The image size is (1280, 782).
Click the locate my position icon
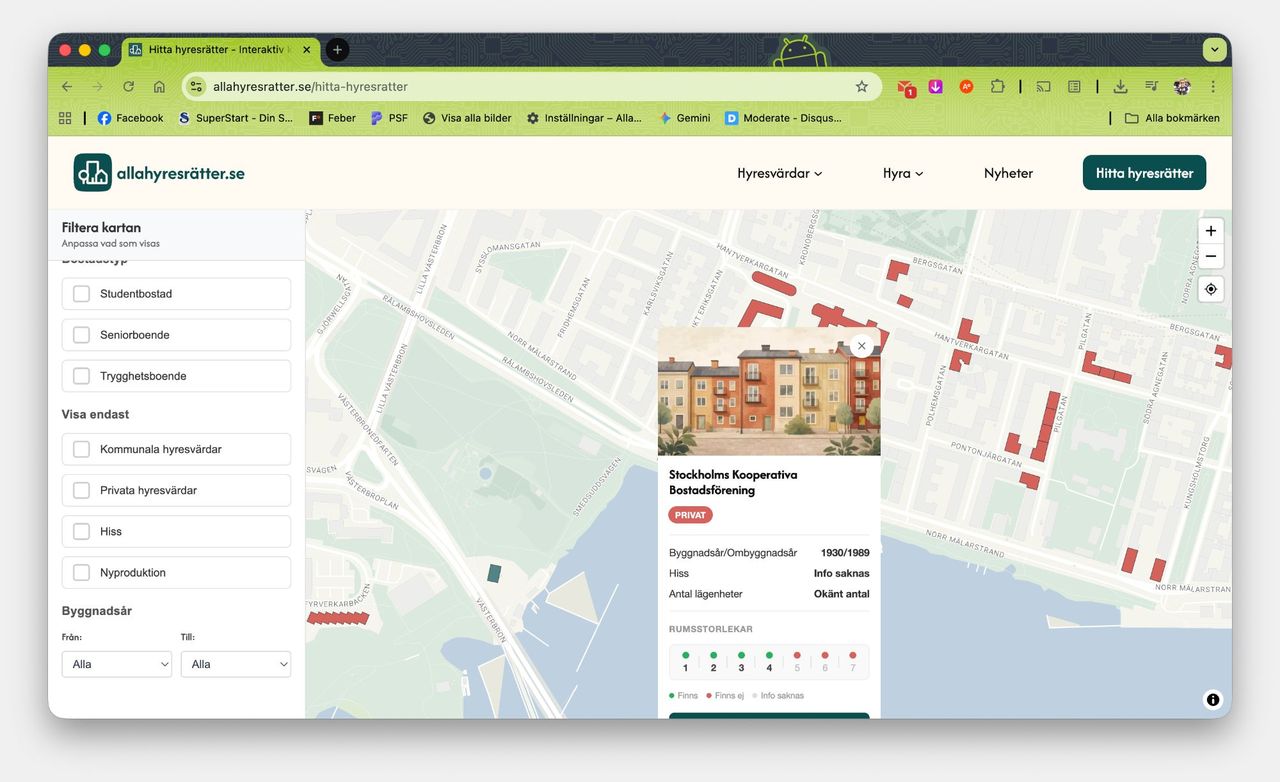[1210, 289]
